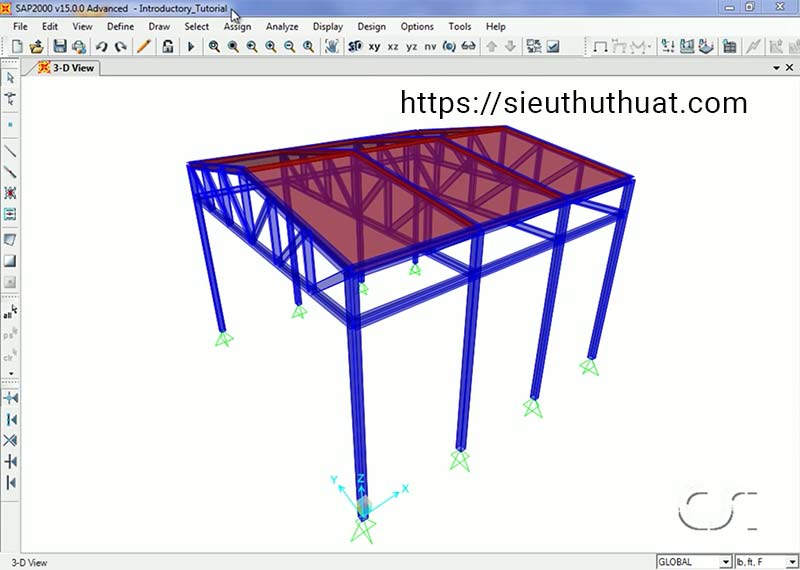The image size is (800, 570).
Task: Switch to the xy plane view
Action: [x=374, y=47]
